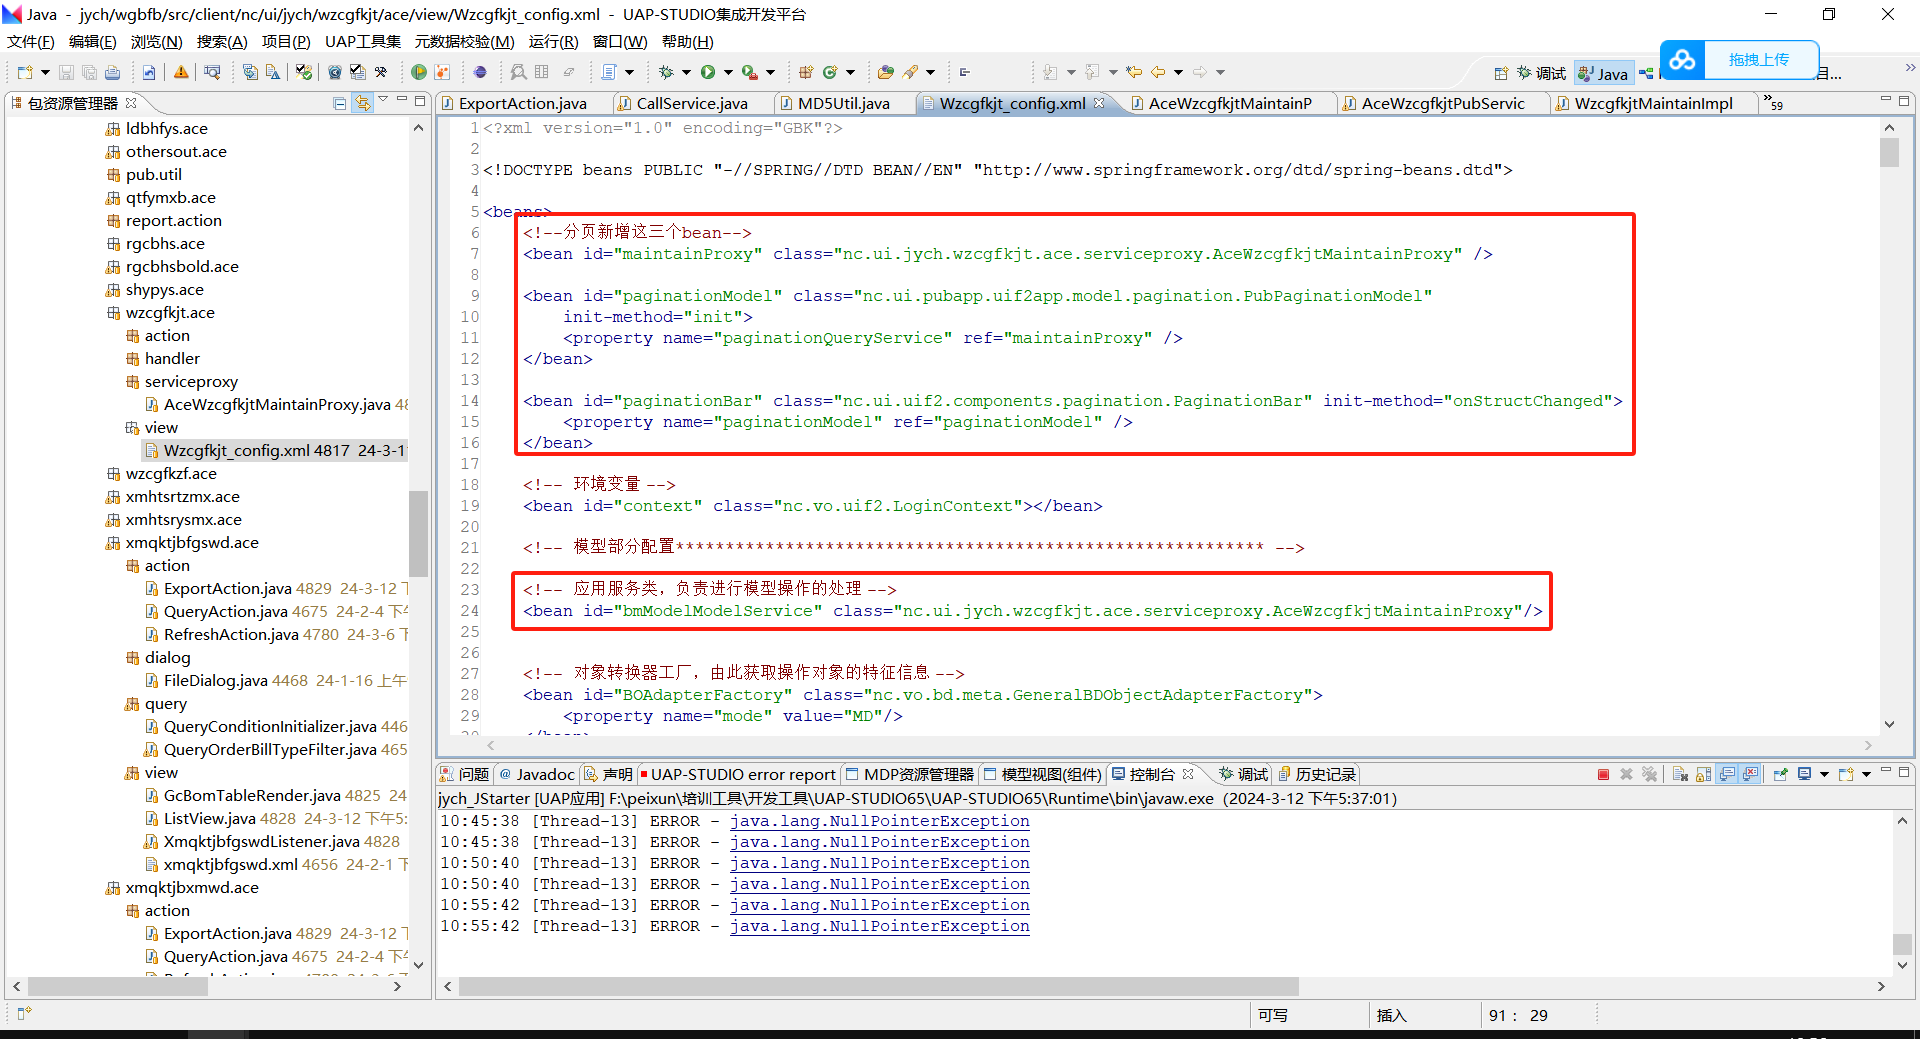Open package explorer view menu triangle
This screenshot has width=1920, height=1039.
[383, 101]
